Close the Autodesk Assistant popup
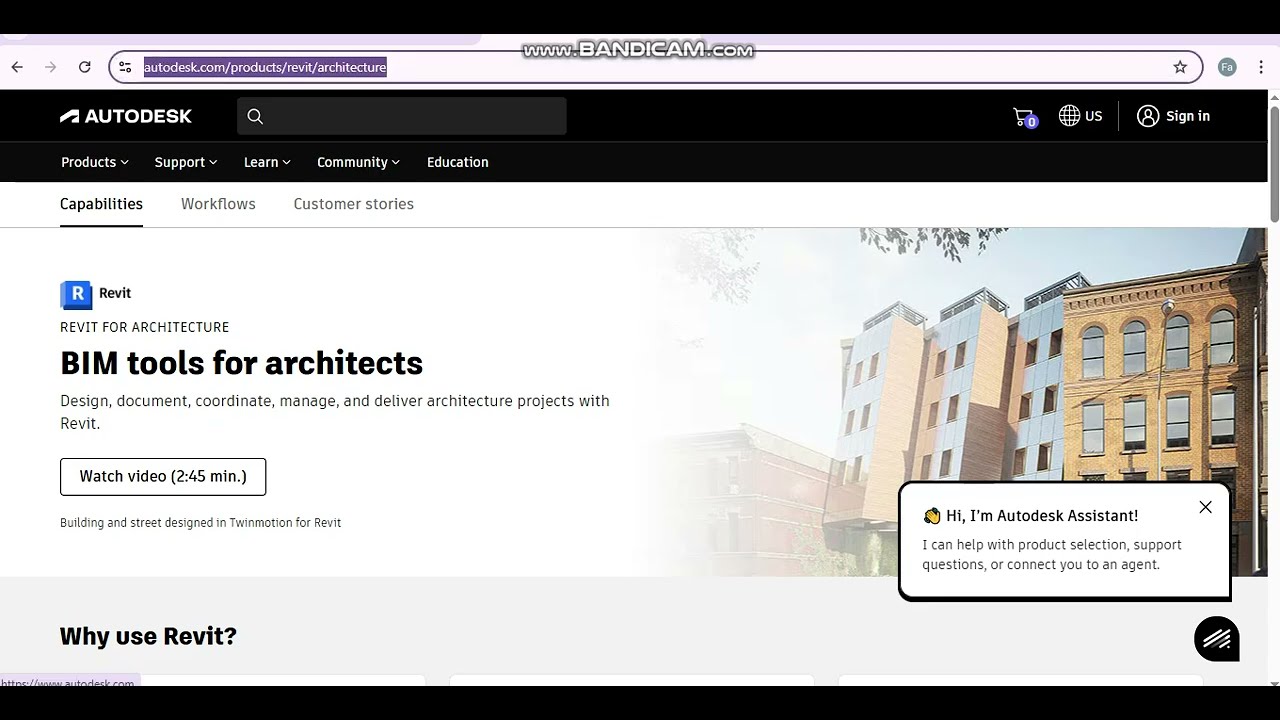The width and height of the screenshot is (1280, 720). pyautogui.click(x=1205, y=507)
